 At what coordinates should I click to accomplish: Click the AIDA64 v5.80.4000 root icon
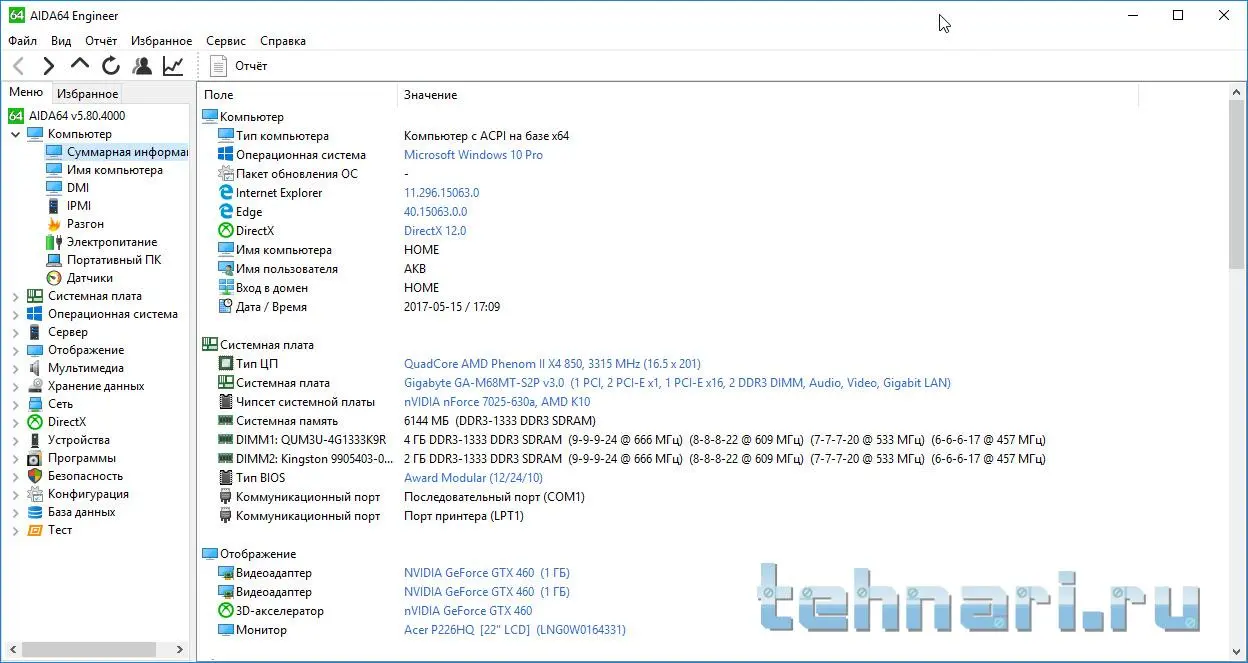point(16,116)
